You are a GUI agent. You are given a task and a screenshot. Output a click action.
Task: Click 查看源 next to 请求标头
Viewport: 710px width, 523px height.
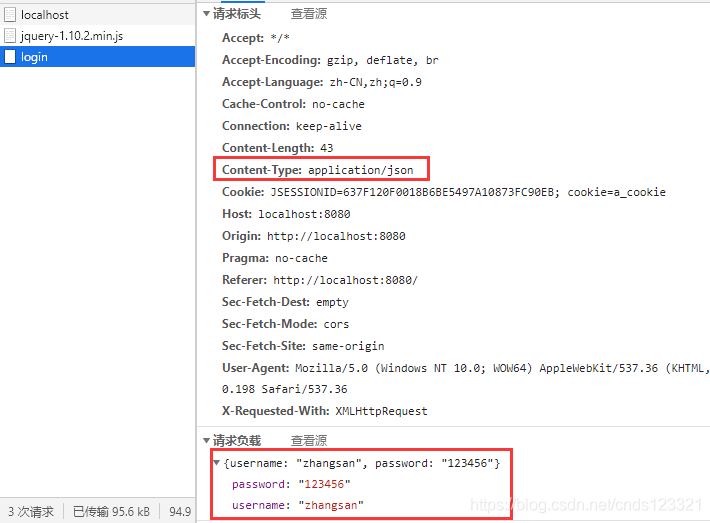click(309, 14)
